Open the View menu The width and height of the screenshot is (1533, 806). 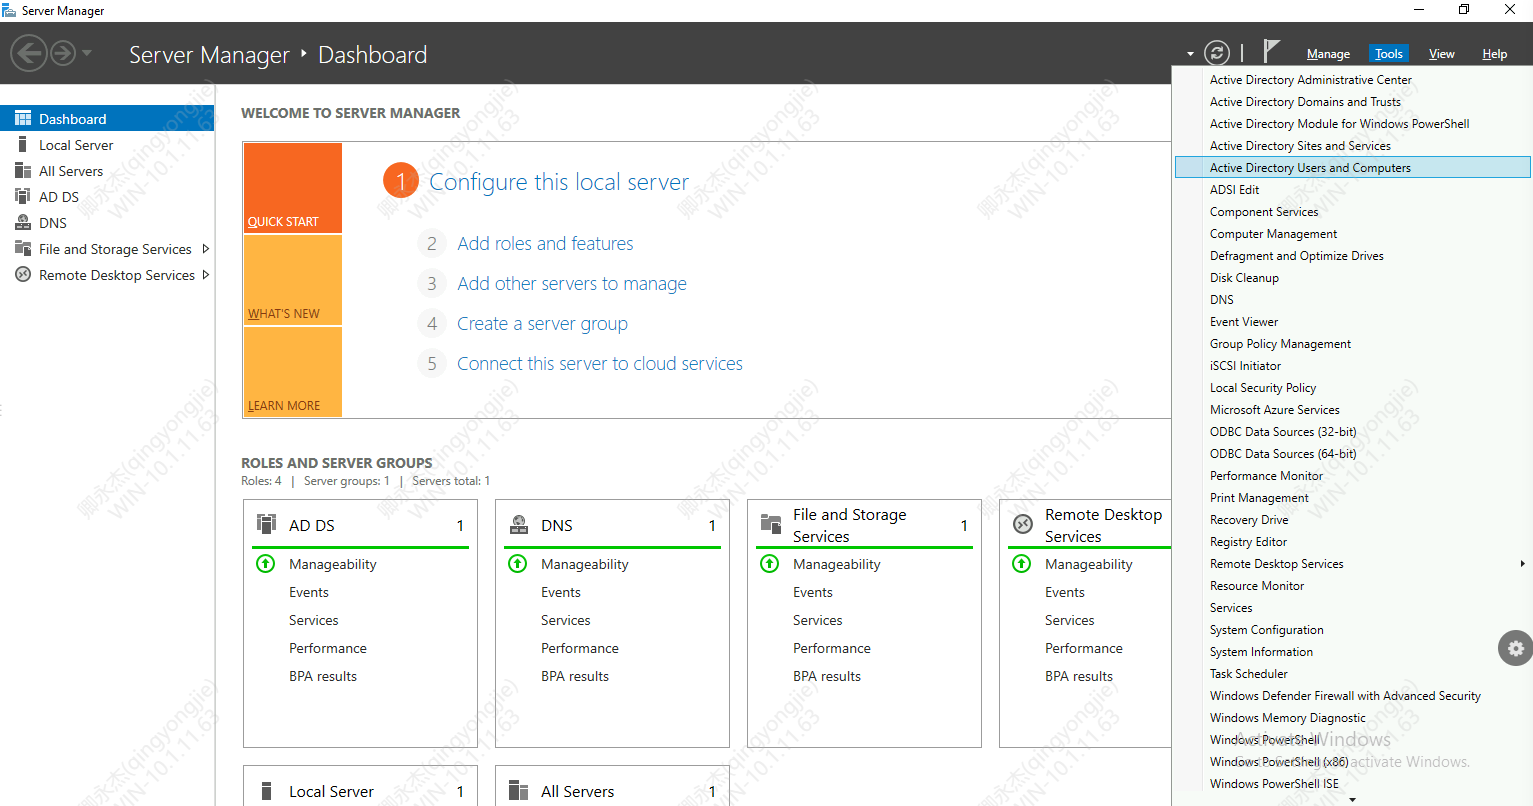tap(1441, 54)
